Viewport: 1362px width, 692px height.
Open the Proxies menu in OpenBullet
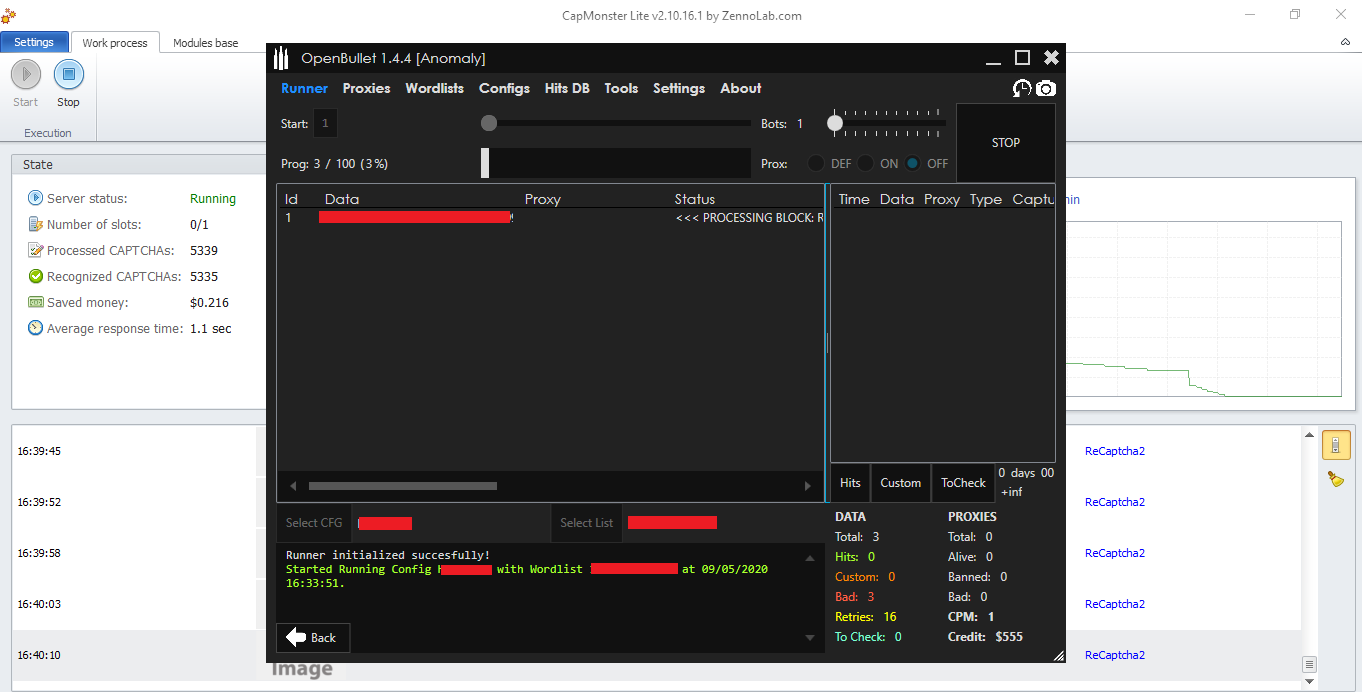(366, 88)
